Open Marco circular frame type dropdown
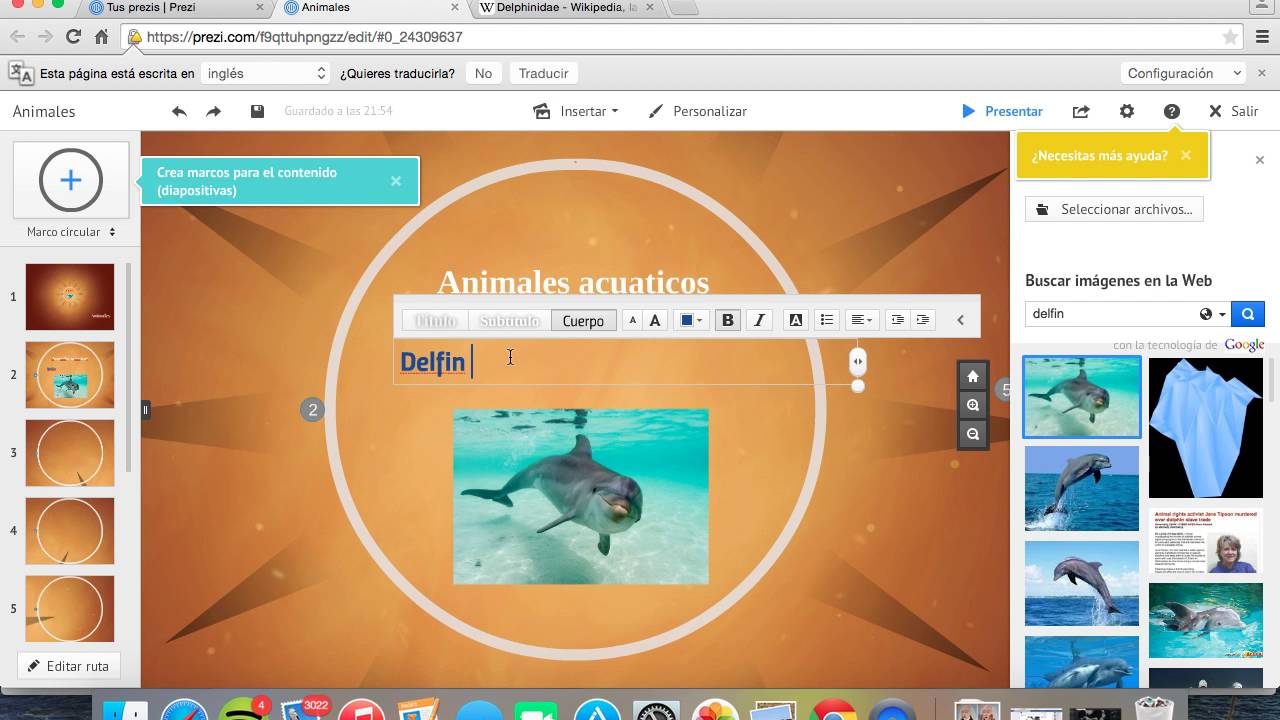The width and height of the screenshot is (1280, 720). (71, 232)
